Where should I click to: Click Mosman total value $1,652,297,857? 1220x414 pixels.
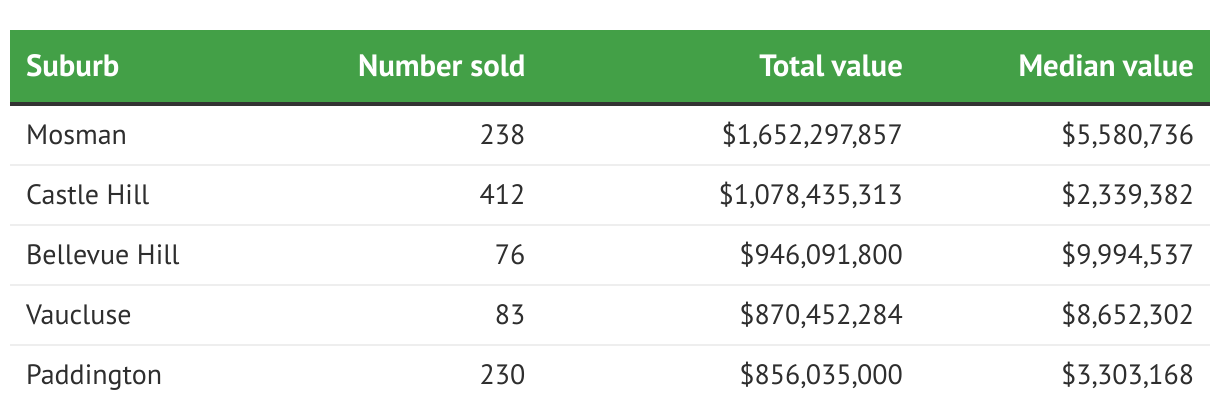click(x=812, y=135)
